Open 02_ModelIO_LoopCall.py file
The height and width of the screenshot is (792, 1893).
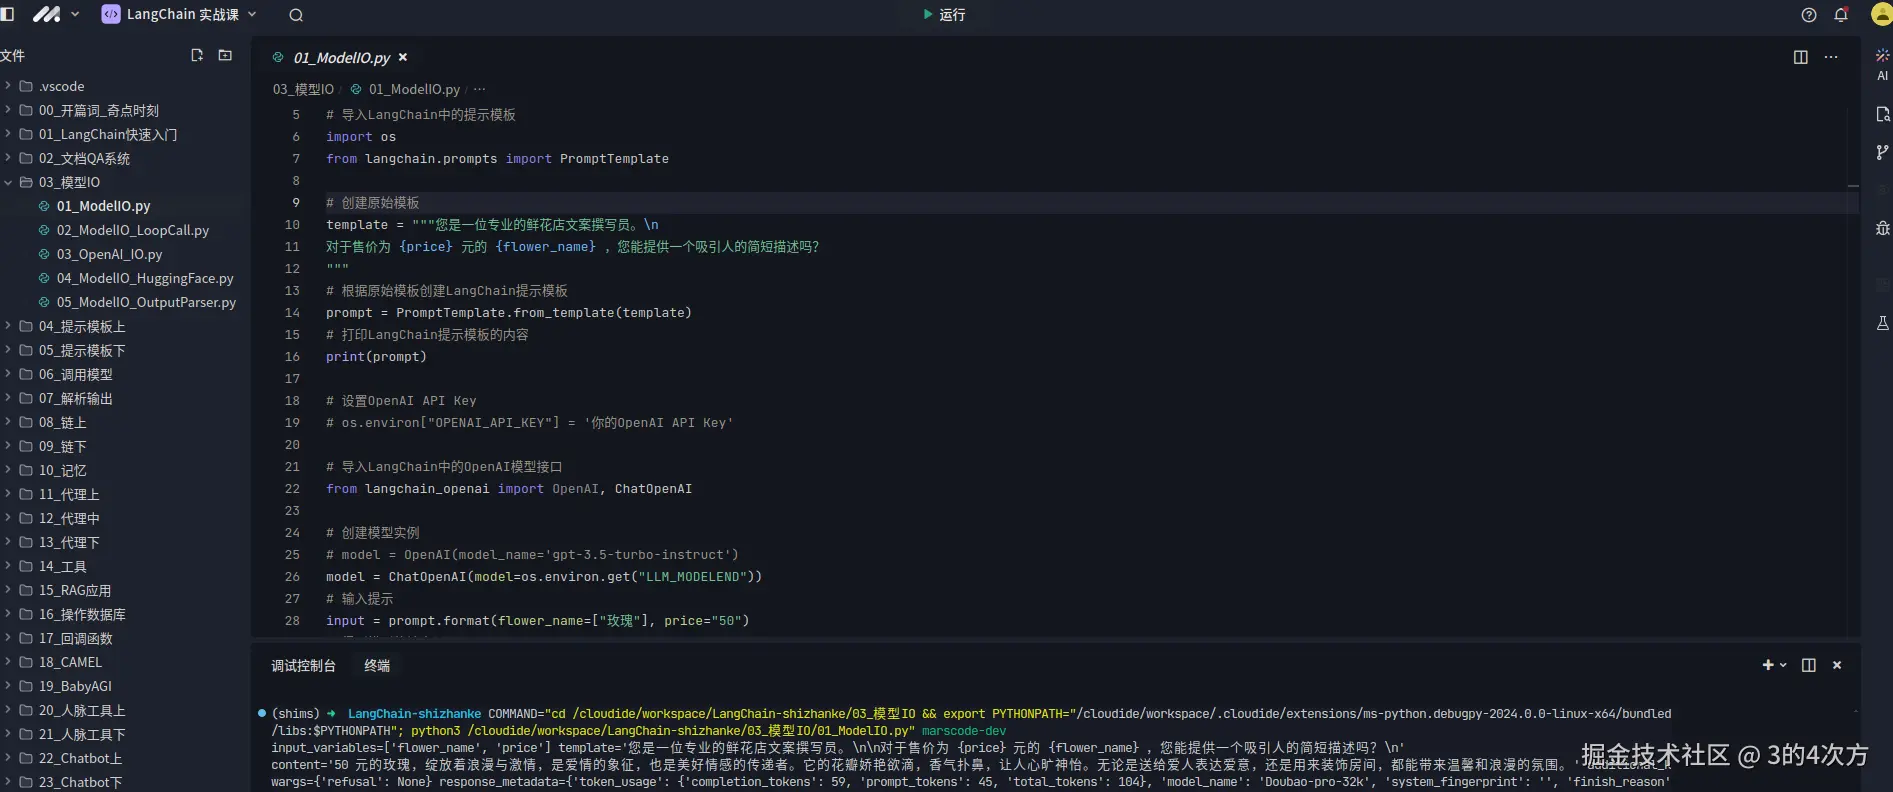(132, 231)
